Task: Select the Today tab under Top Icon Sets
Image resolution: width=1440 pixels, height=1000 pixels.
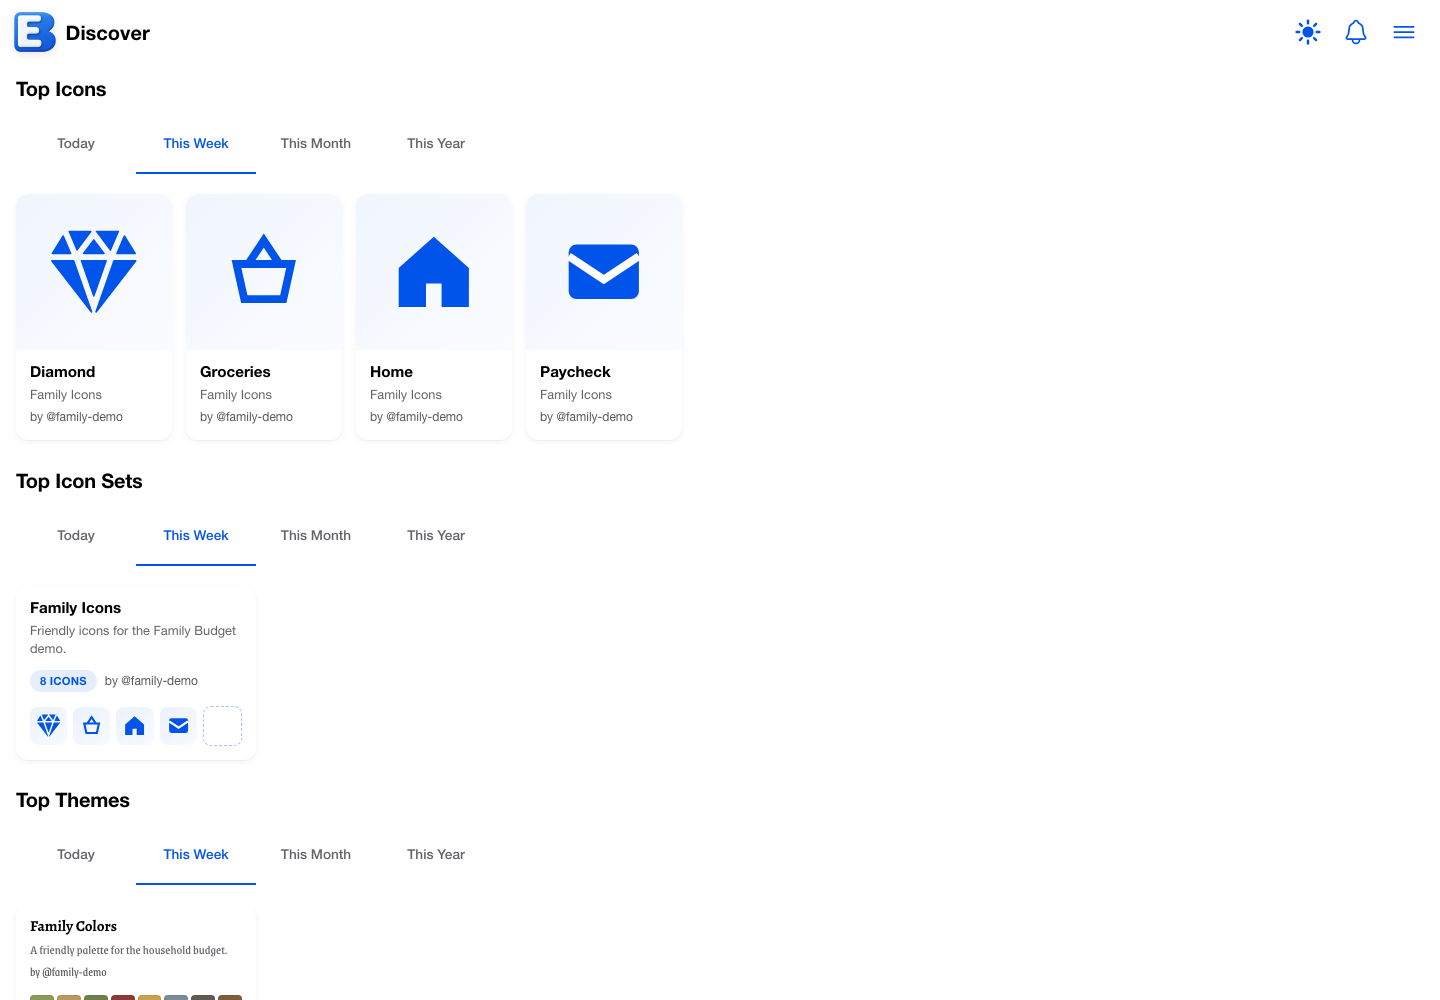Action: click(76, 536)
